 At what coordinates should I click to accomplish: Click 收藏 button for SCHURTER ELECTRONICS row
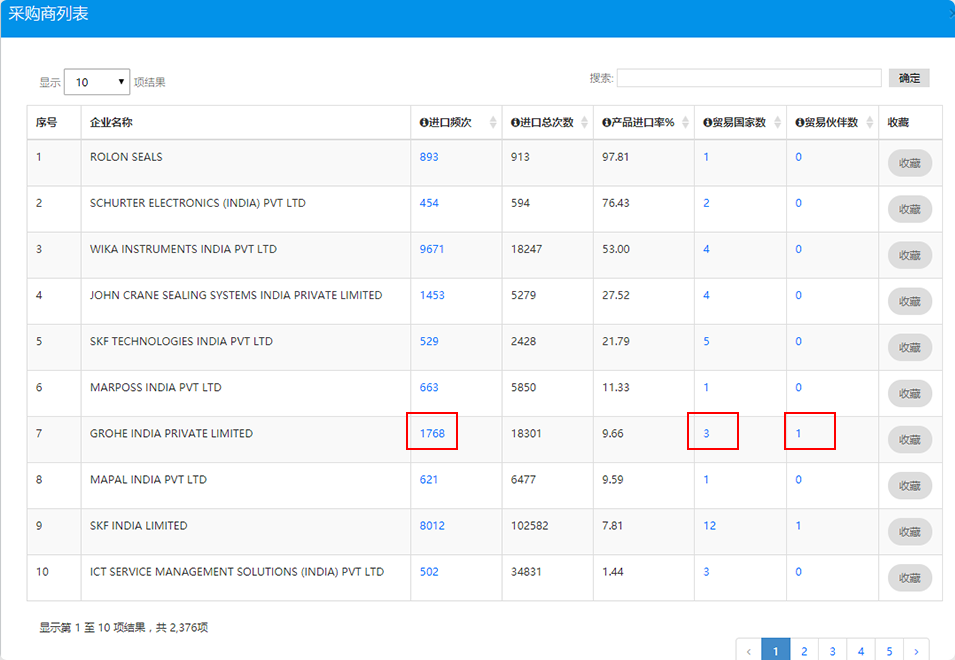[910, 209]
